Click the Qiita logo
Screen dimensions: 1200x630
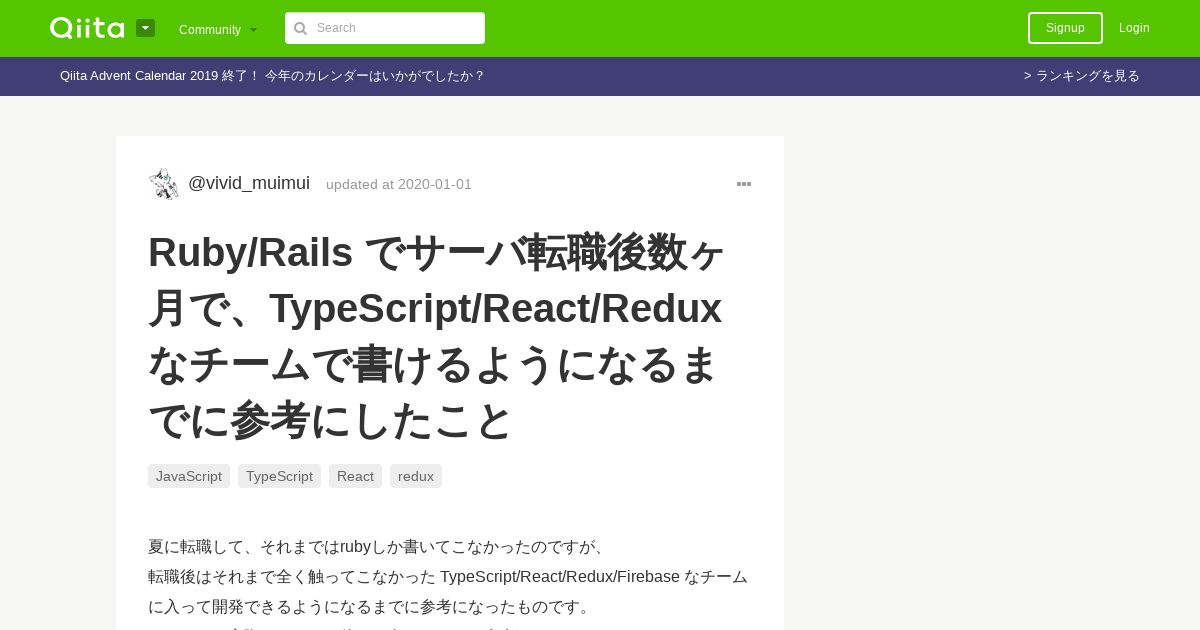tap(87, 28)
